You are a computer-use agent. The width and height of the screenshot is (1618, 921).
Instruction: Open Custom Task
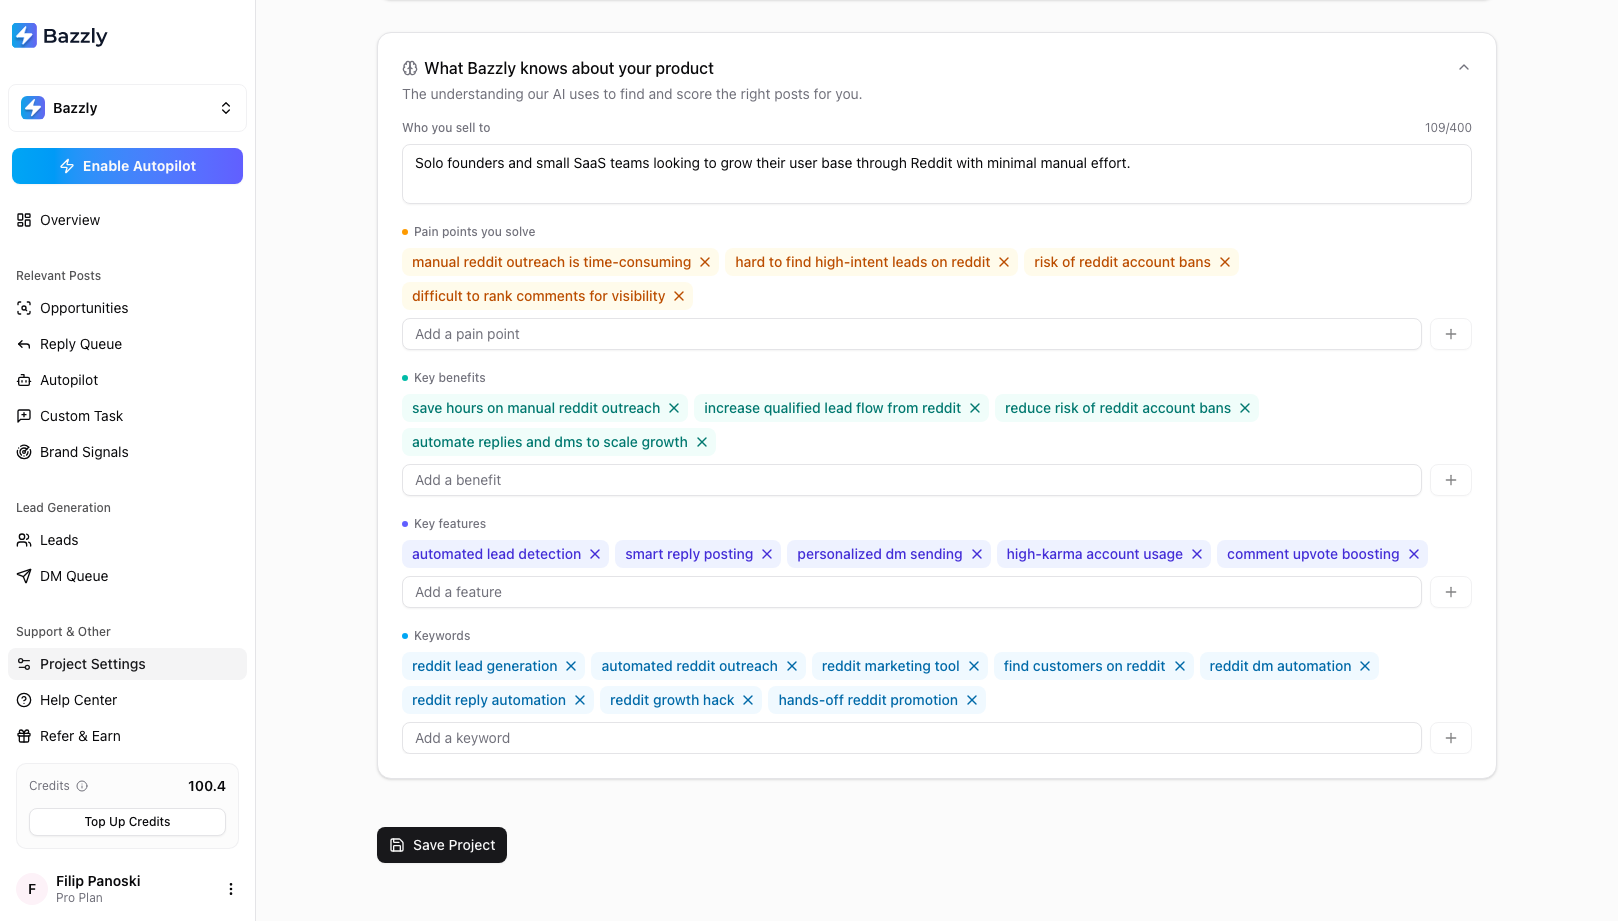[127, 416]
